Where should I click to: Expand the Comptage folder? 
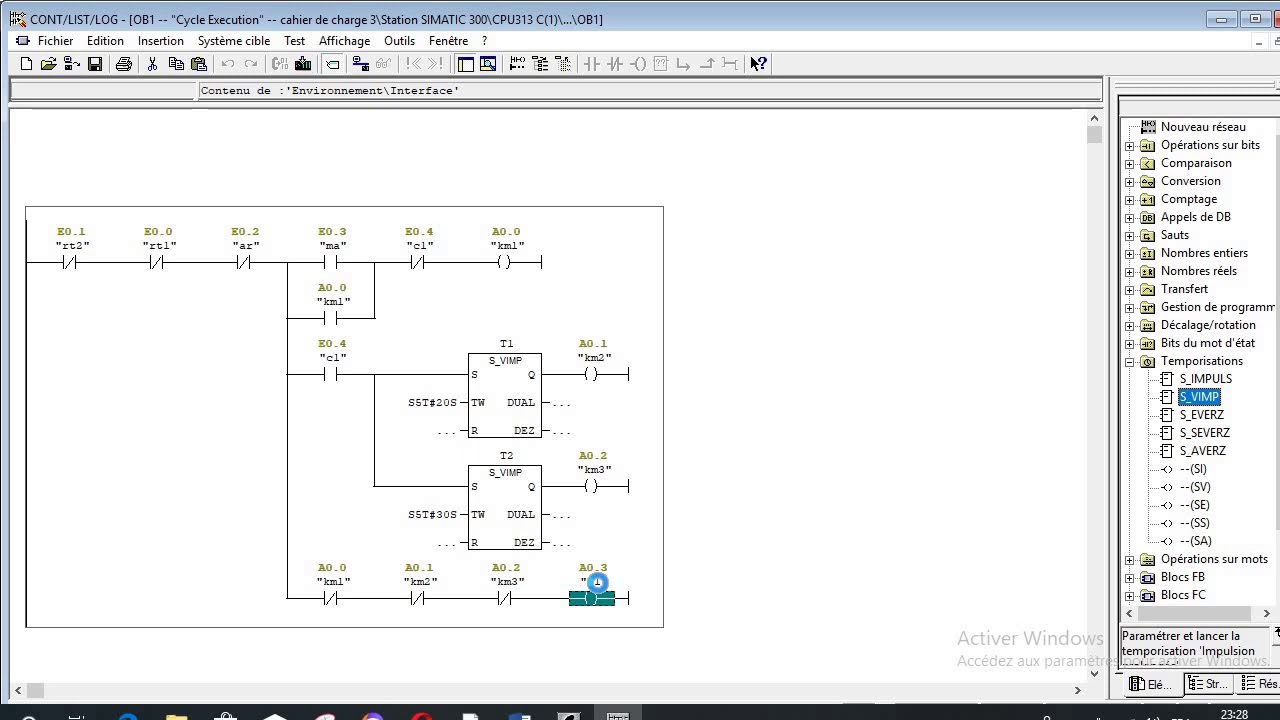pos(1130,200)
